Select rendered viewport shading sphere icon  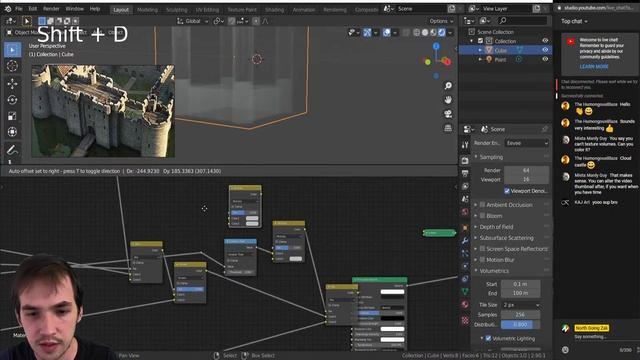click(x=442, y=32)
